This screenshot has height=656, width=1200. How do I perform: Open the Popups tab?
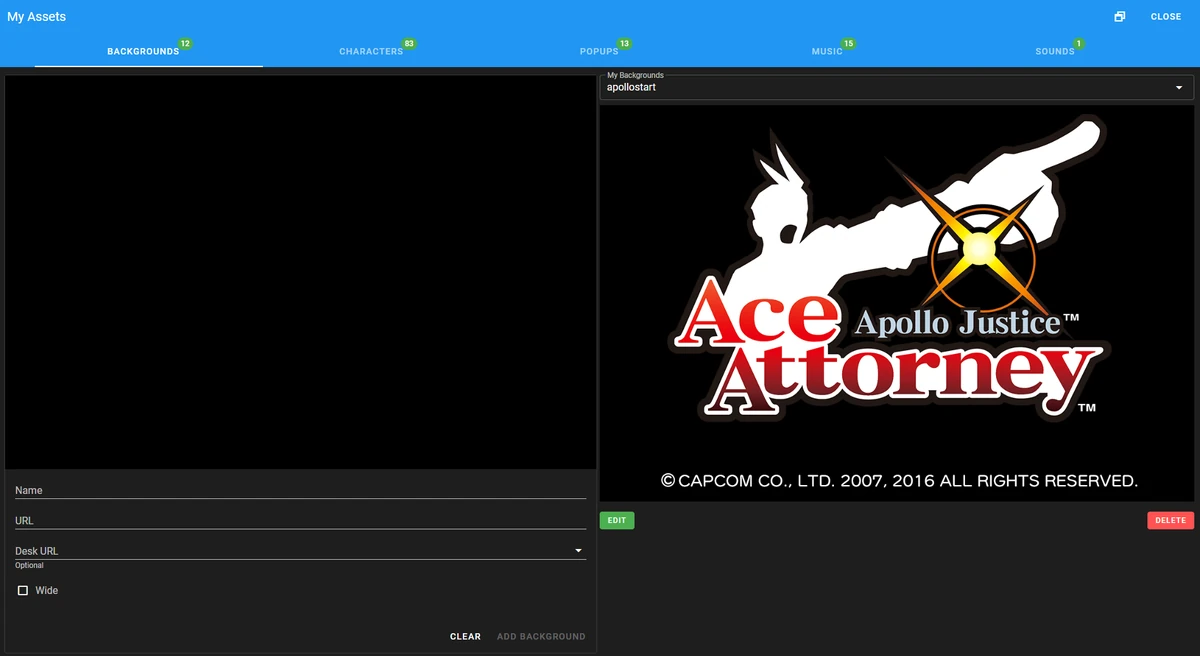597,51
